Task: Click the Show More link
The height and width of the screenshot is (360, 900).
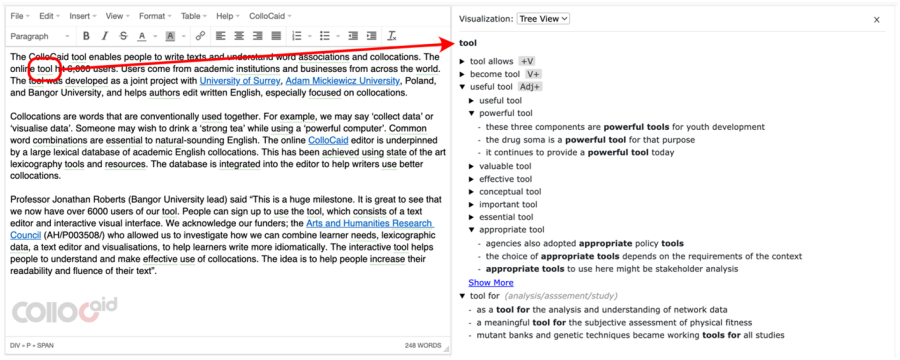Action: [x=491, y=282]
